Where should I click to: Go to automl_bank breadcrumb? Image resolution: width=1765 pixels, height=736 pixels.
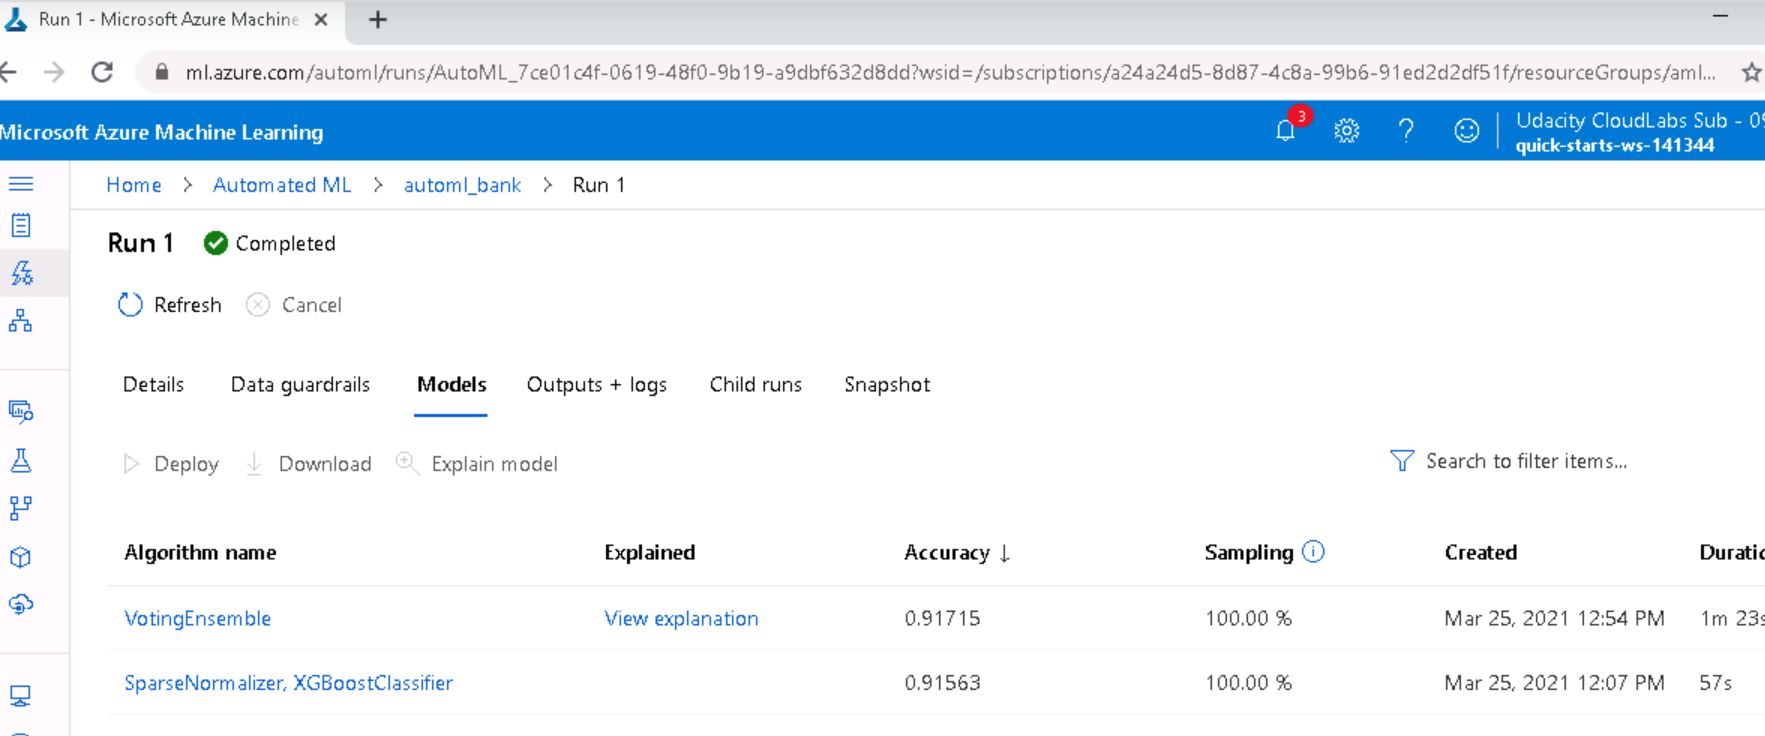(462, 185)
